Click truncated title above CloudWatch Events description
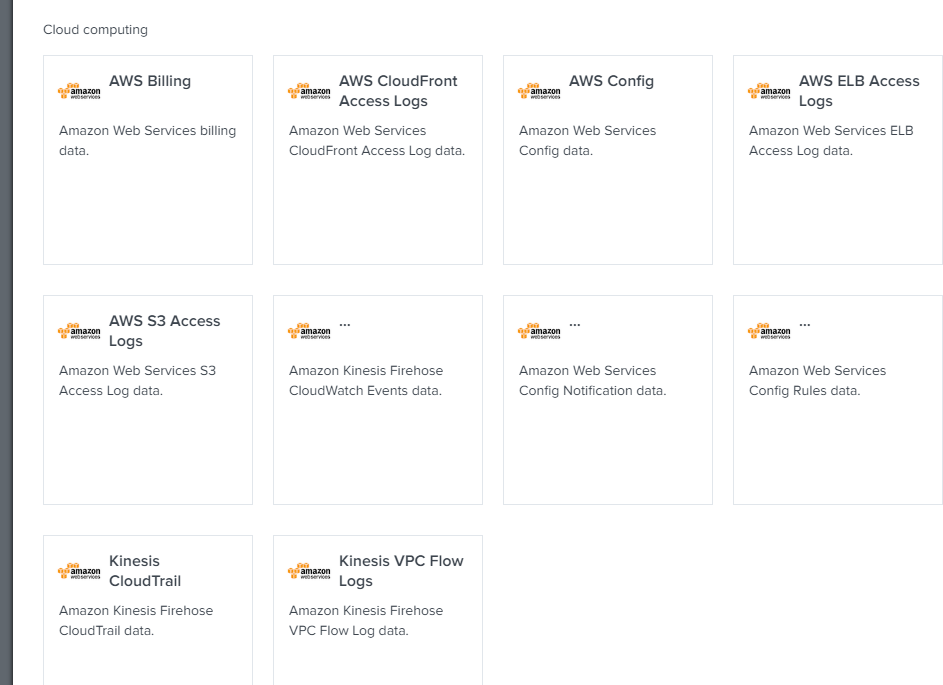Viewport: 943px width, 685px height. coord(345,325)
